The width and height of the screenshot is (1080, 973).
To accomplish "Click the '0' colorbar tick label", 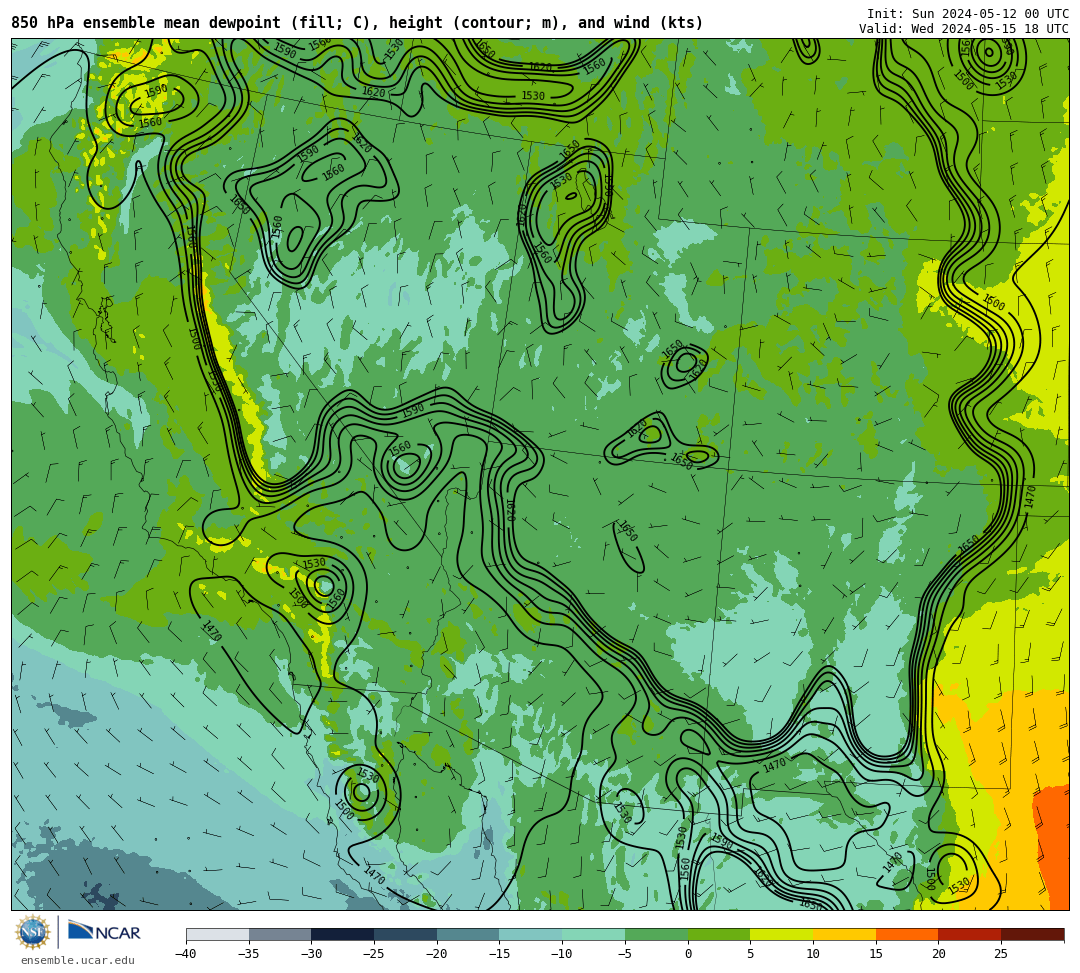I will coord(688,954).
